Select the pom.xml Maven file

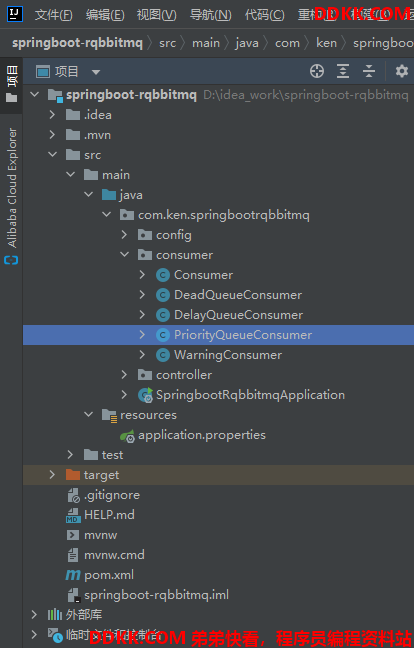pos(109,575)
